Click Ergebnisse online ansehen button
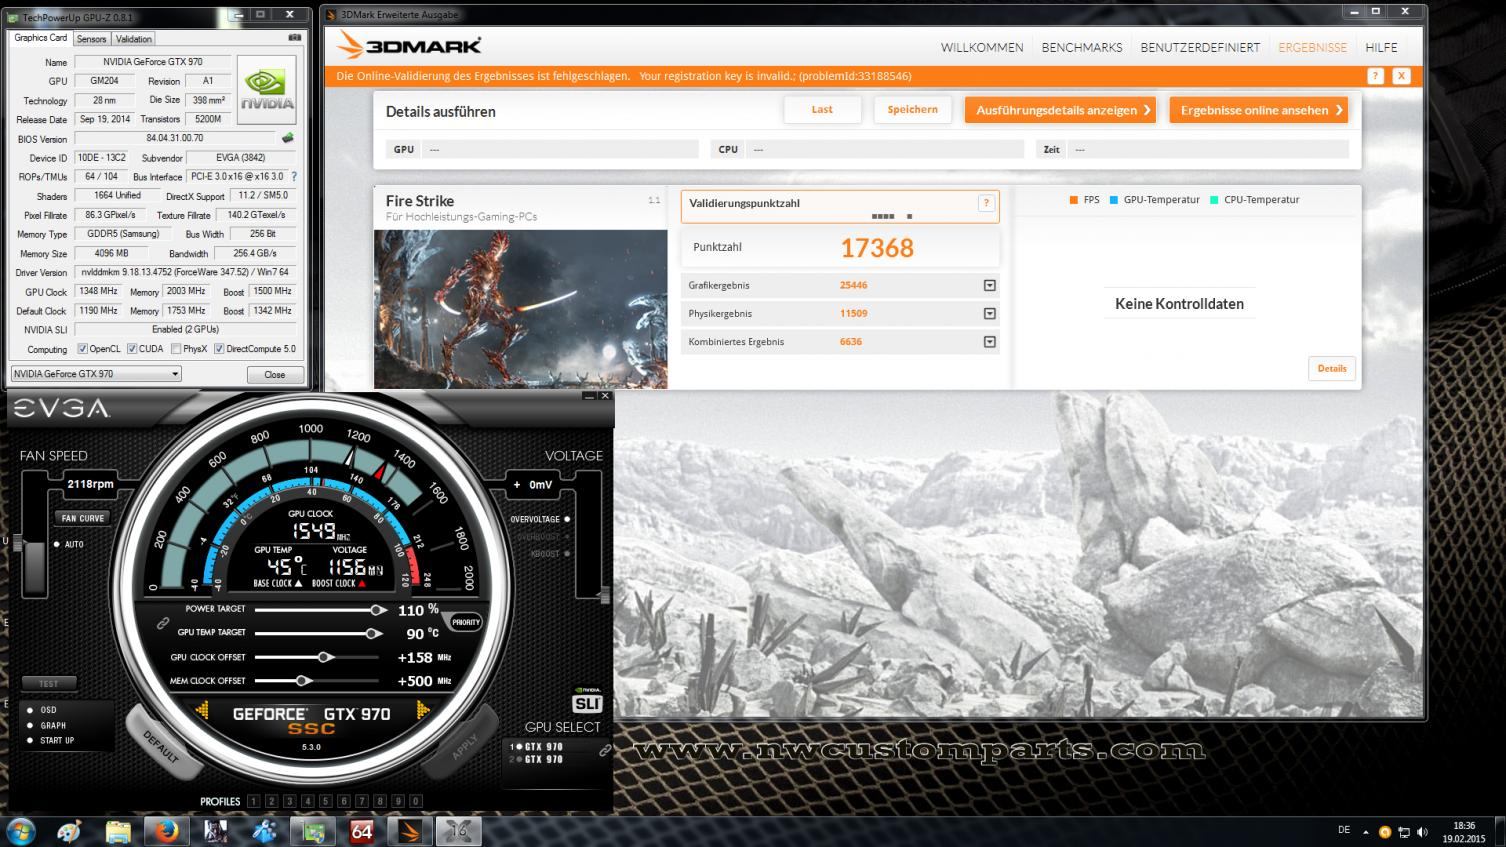Viewport: 1506px width, 847px height. [x=1259, y=110]
